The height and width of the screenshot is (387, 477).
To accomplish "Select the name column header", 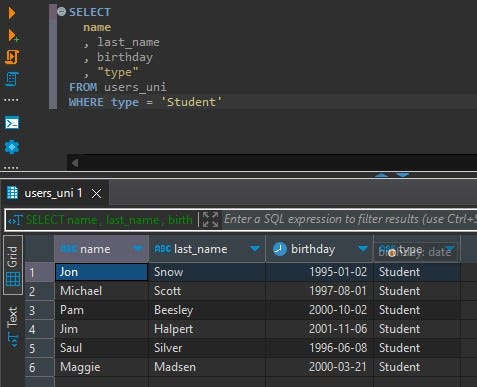I will point(101,249).
